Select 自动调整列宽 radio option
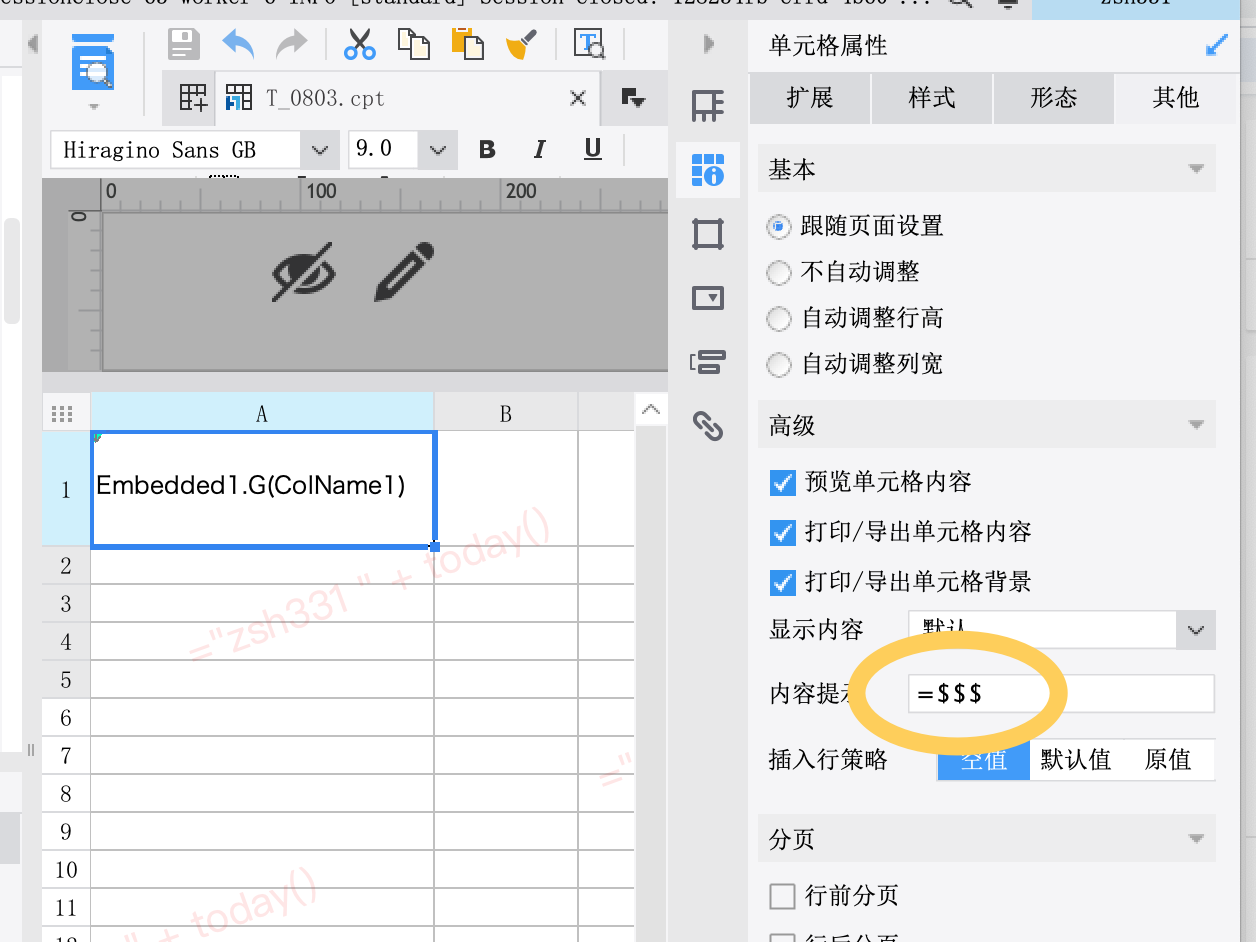The width and height of the screenshot is (1256, 942). (x=779, y=364)
